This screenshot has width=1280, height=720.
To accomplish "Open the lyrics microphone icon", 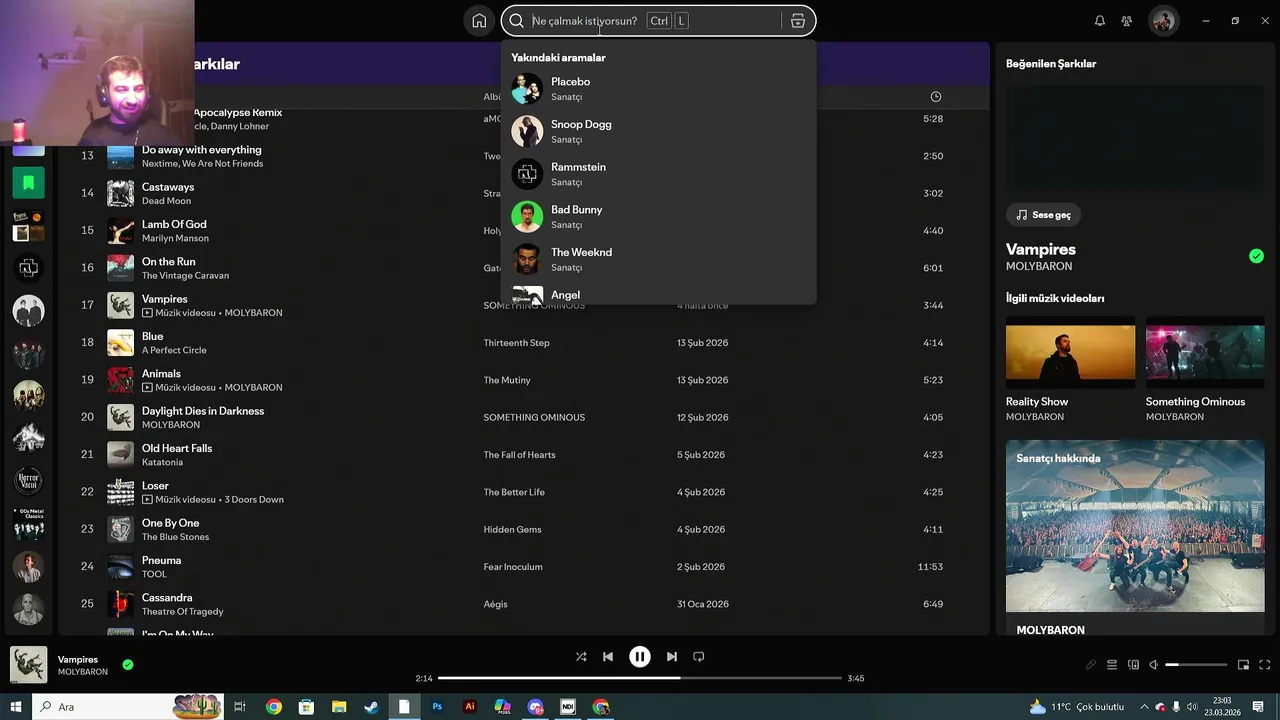I will point(1091,665).
